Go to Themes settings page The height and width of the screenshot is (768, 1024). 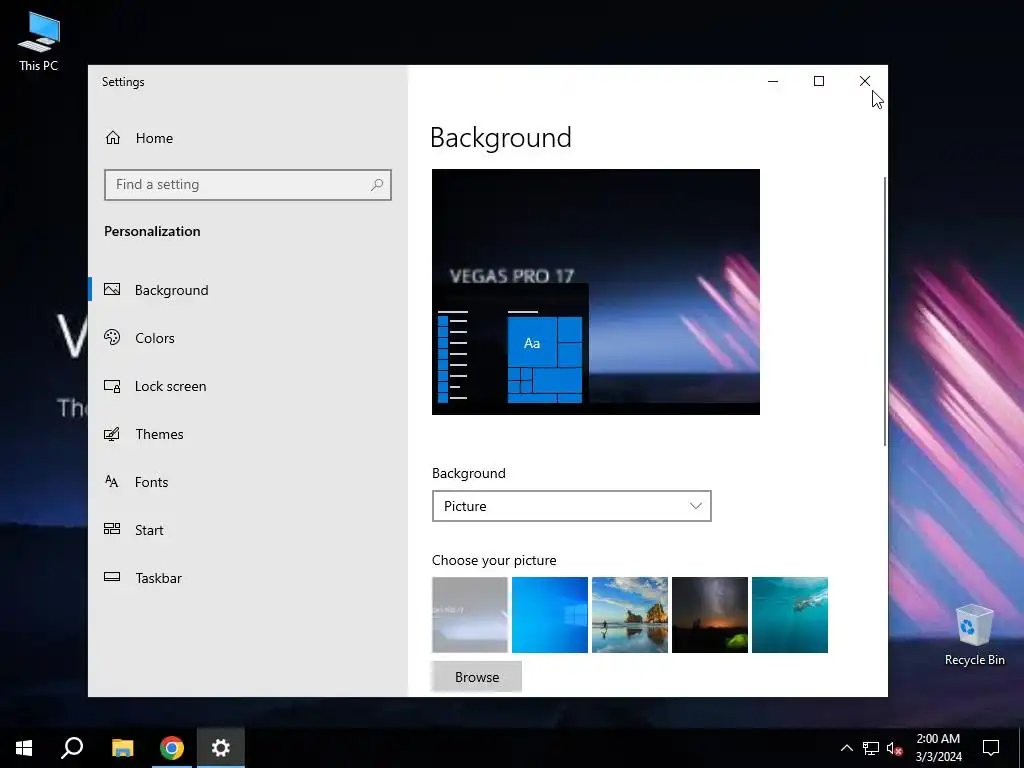point(248,434)
